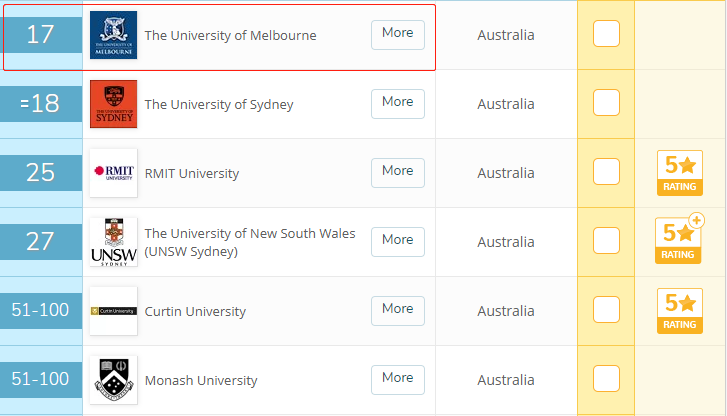Open the RMIT University logo thumbnail
The image size is (727, 416).
[x=114, y=173]
